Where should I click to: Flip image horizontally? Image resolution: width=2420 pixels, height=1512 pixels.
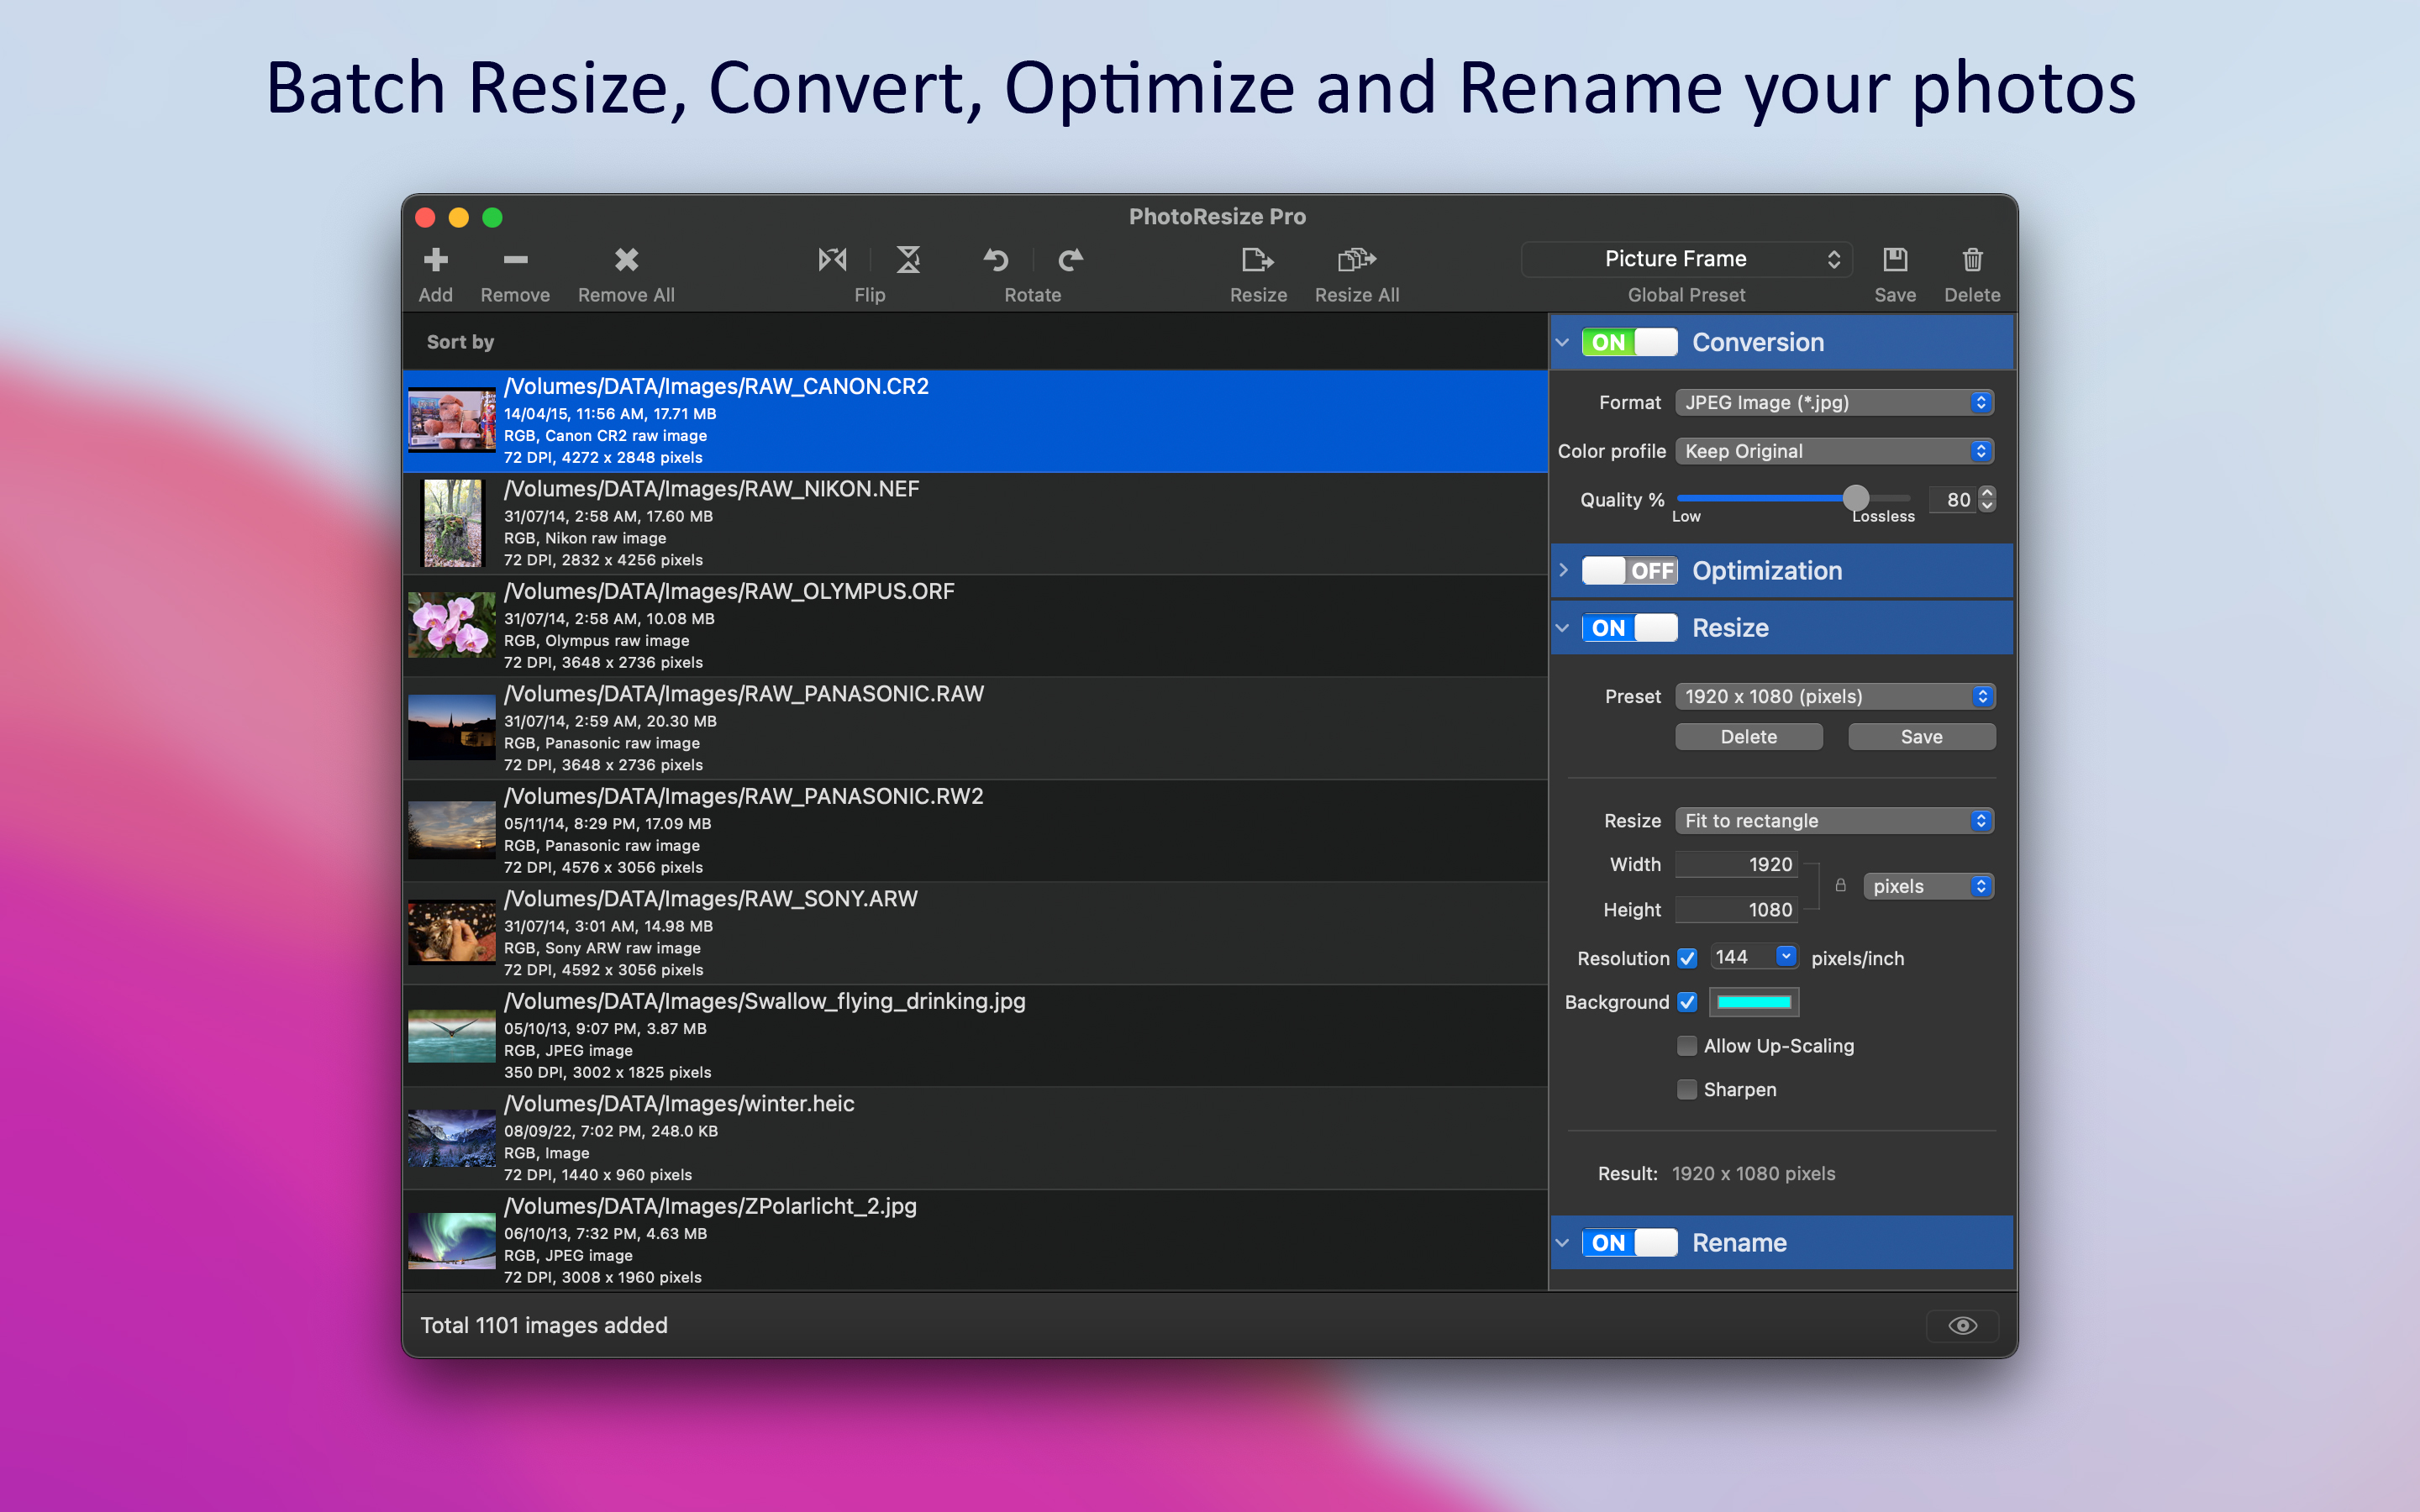point(832,260)
